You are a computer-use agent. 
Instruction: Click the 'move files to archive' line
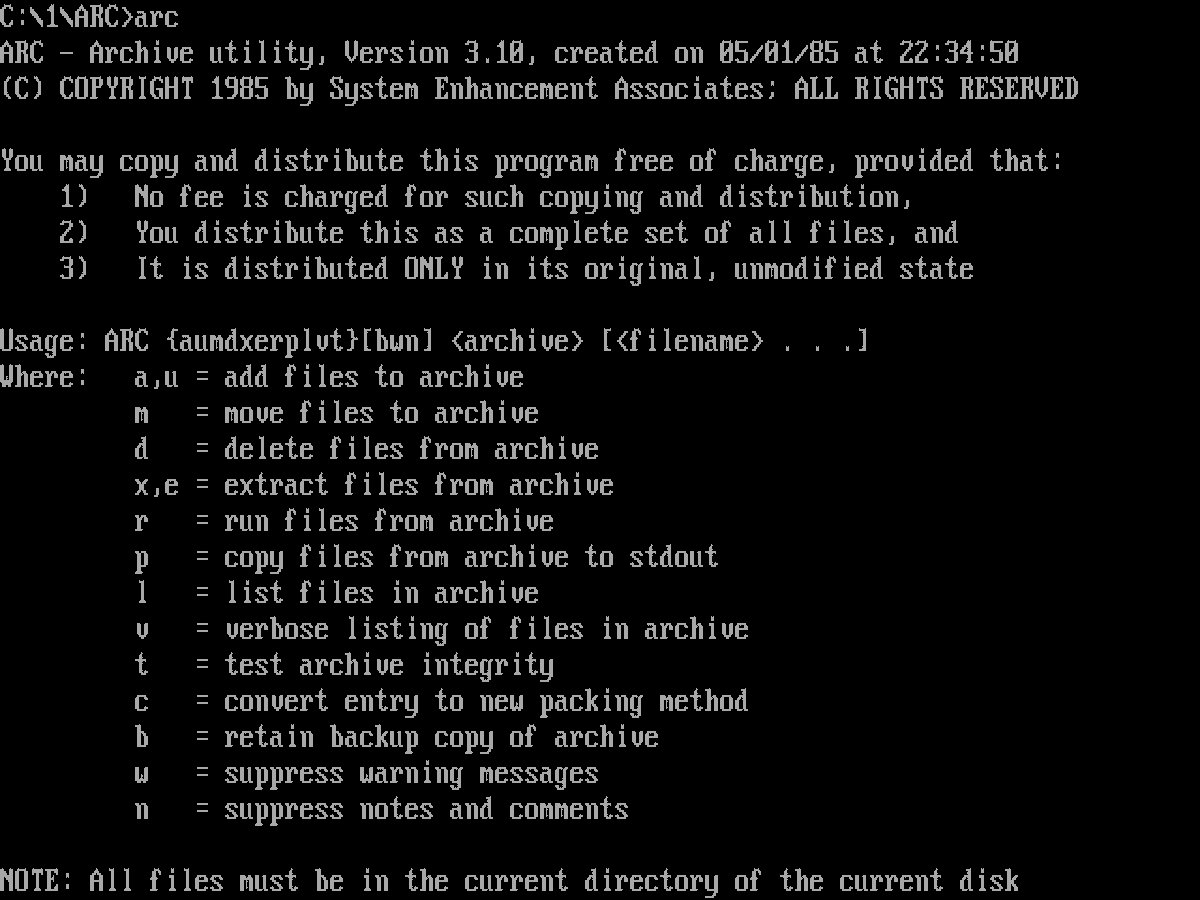click(336, 413)
